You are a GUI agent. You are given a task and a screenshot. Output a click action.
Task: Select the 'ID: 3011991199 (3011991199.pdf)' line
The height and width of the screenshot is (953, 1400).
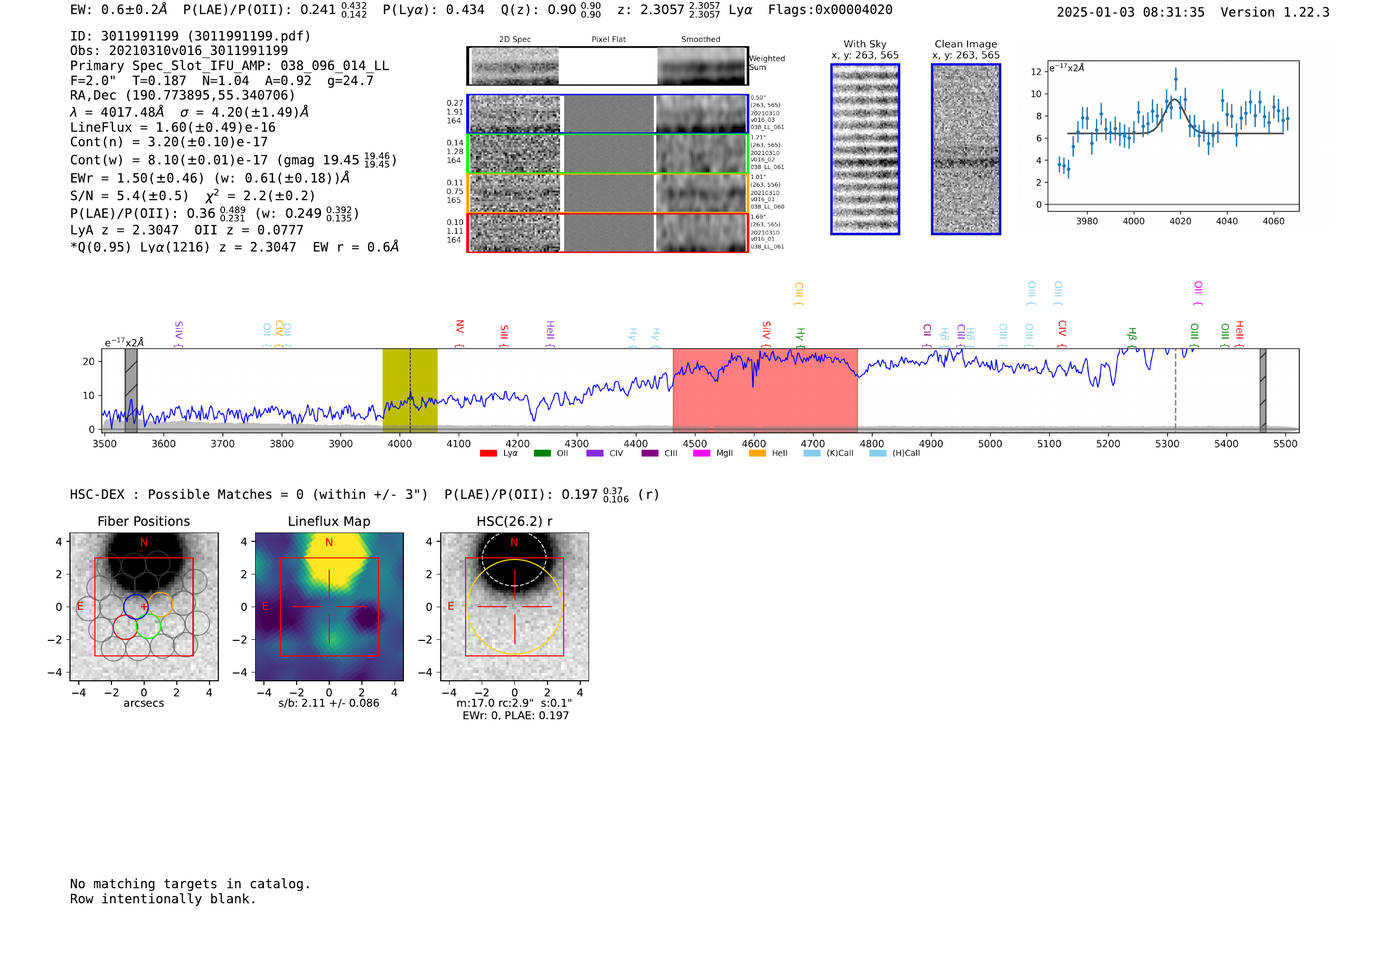click(190, 36)
